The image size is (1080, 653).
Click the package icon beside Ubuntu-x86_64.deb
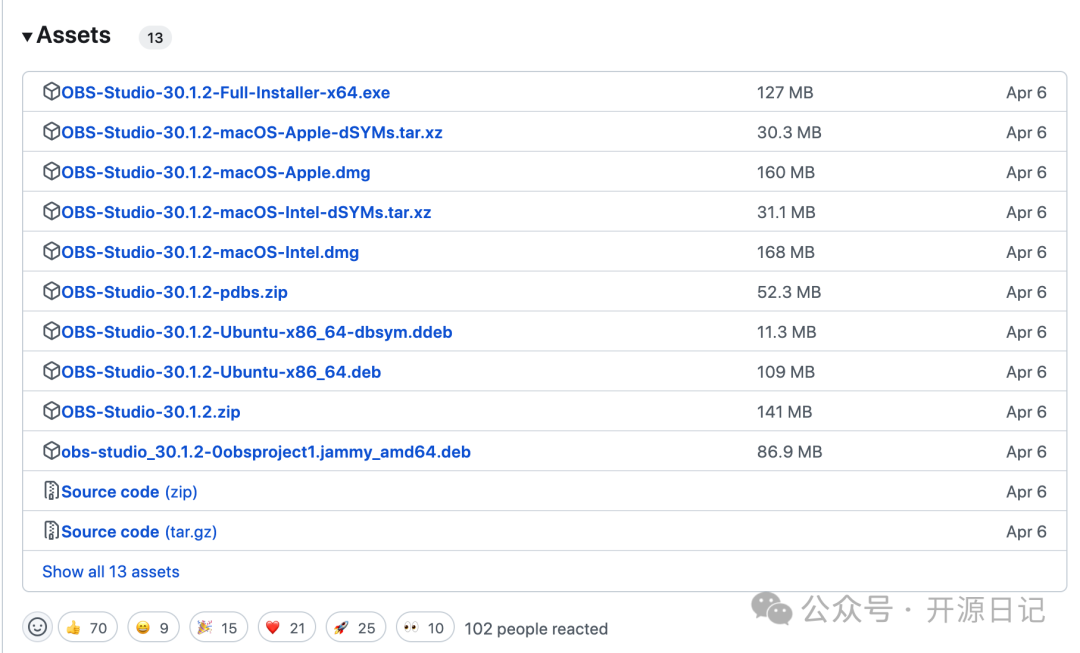[52, 371]
